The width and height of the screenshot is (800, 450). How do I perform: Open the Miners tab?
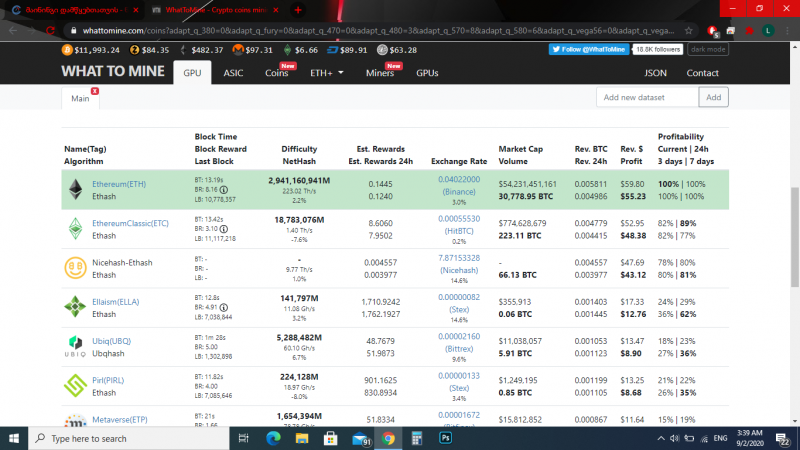point(380,73)
